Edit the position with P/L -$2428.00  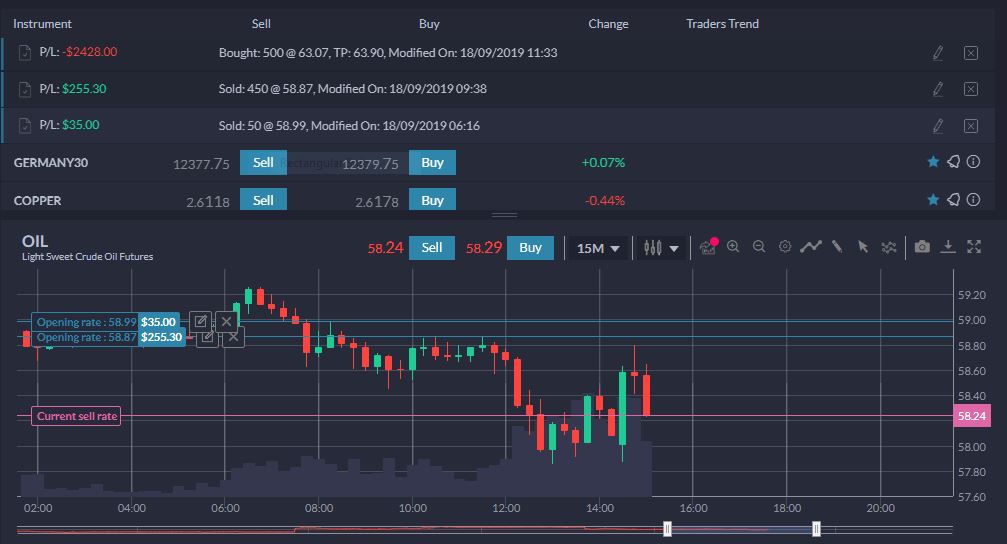[938, 53]
